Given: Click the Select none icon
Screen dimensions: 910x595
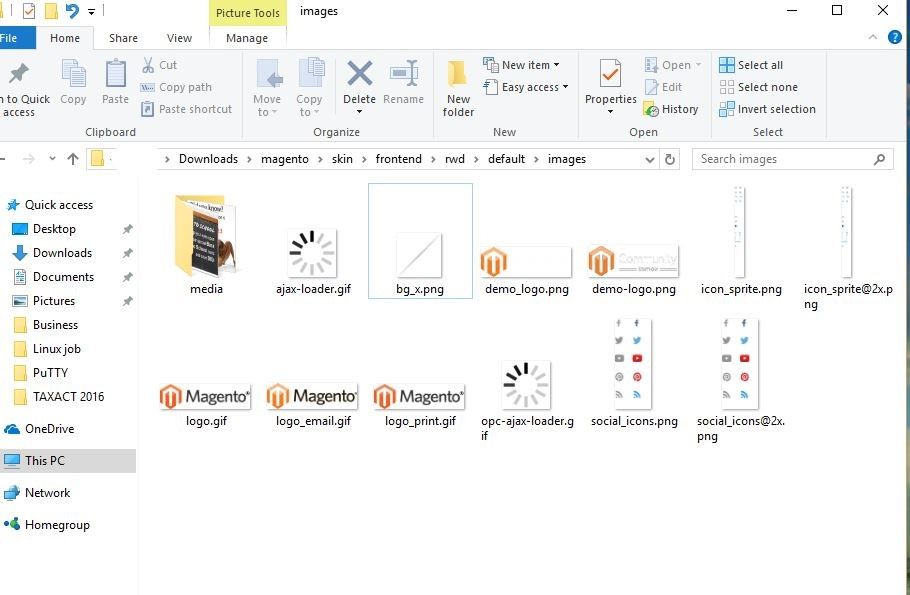Looking at the screenshot, I should pyautogui.click(x=727, y=87).
